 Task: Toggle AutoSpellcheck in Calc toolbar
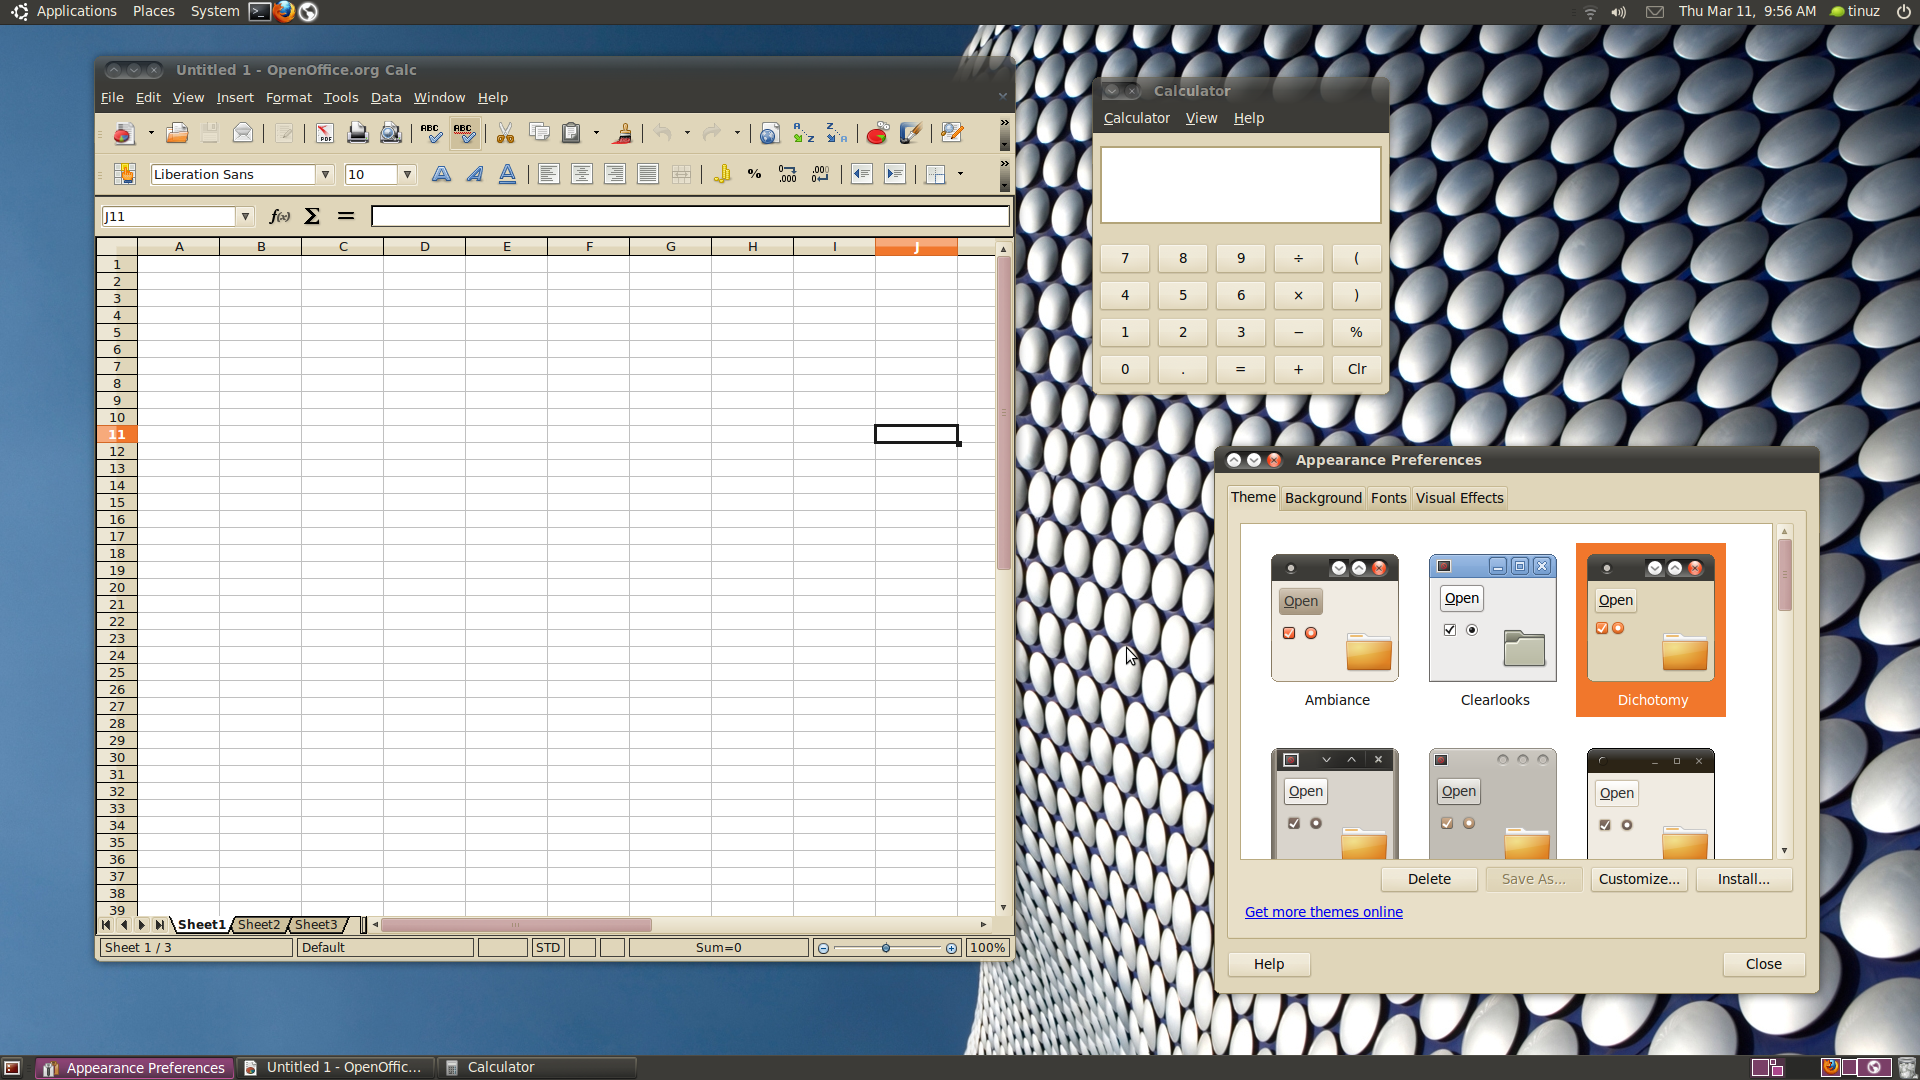tap(464, 133)
